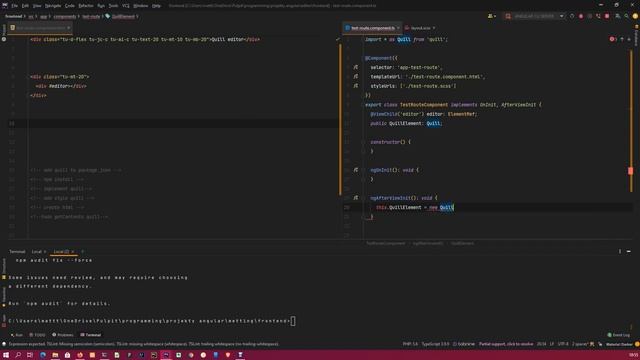Add a new terminal session tab

pos(82,251)
